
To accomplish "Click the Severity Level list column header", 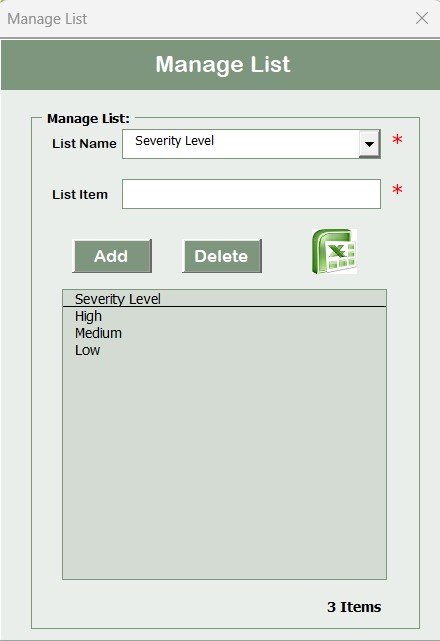I will point(224,298).
